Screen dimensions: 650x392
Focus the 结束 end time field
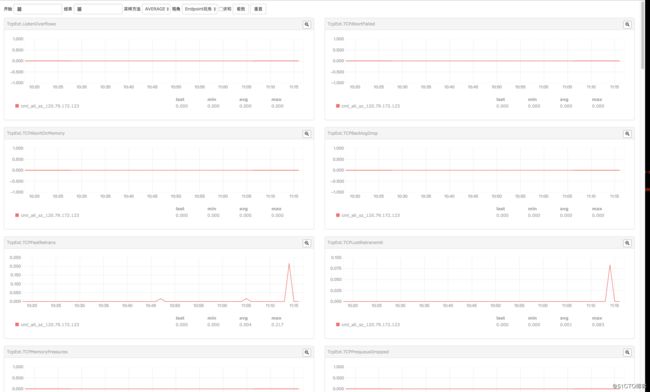tap(98, 9)
